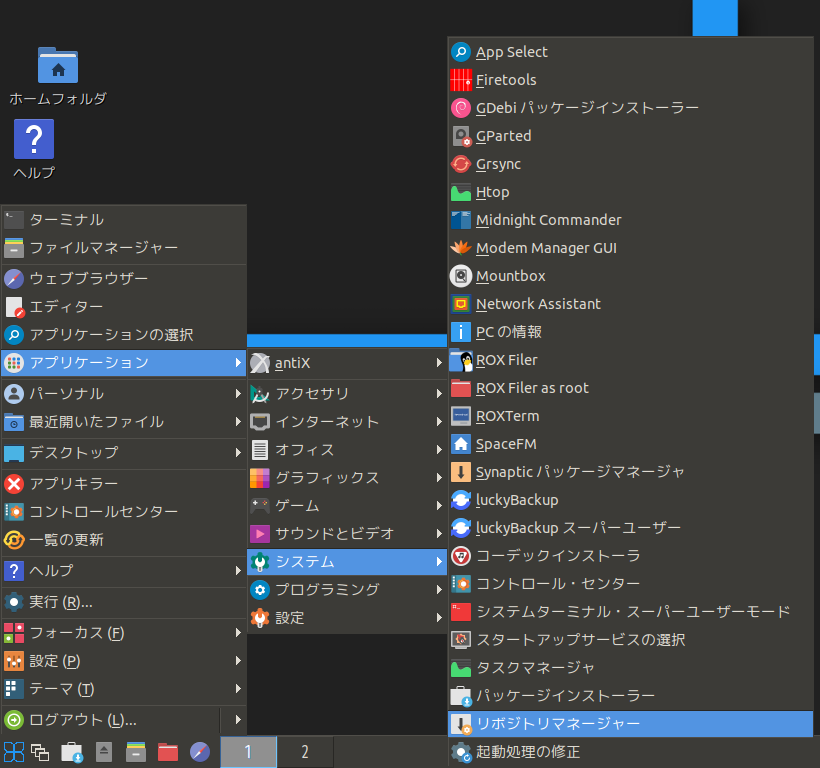Click アプリケーションの選択 entry
Image resolution: width=820 pixels, height=768 pixels.
[x=124, y=335]
